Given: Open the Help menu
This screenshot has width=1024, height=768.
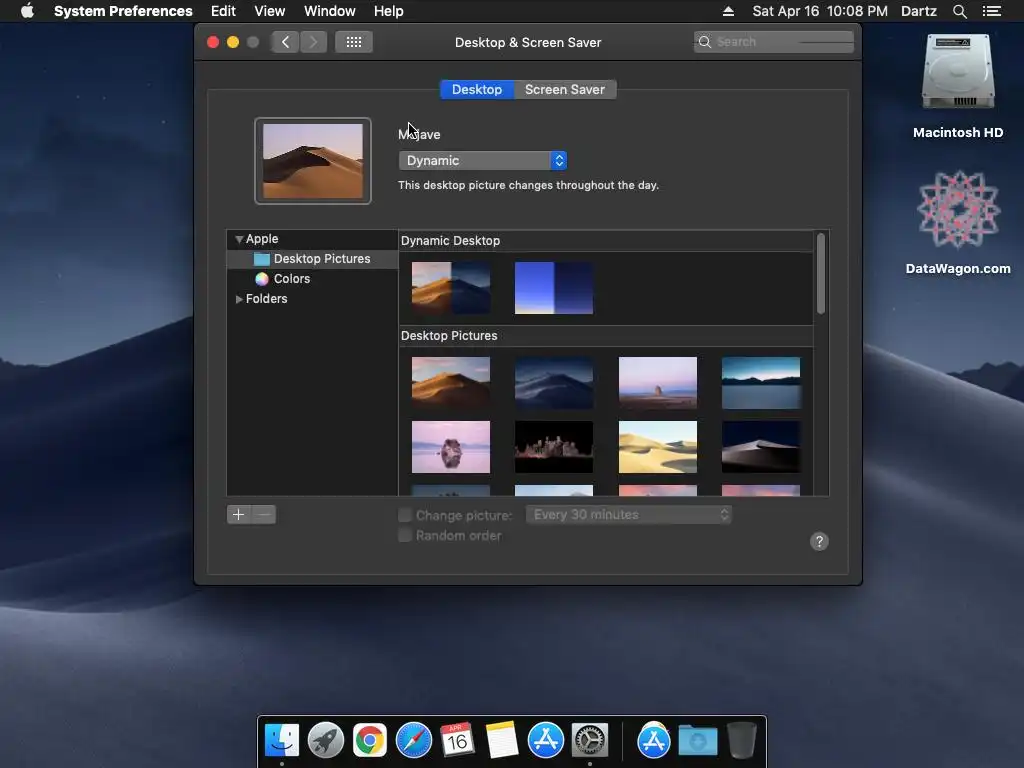Looking at the screenshot, I should 389,11.
